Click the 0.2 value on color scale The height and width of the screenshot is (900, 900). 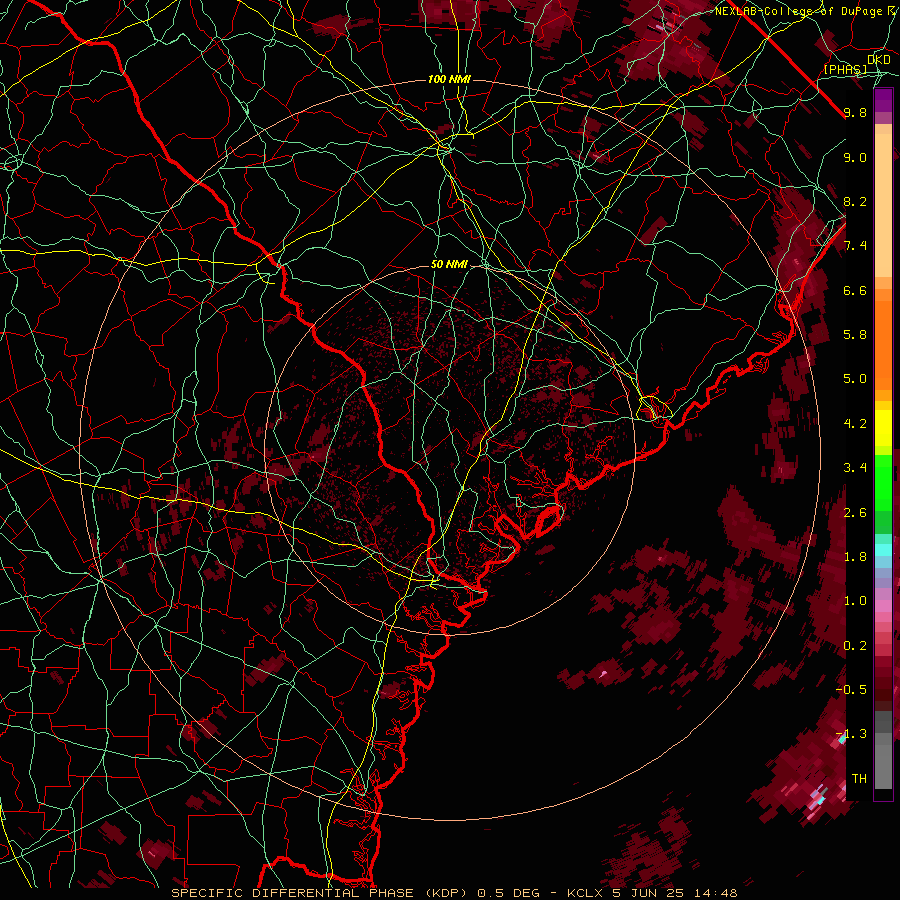(x=855, y=646)
